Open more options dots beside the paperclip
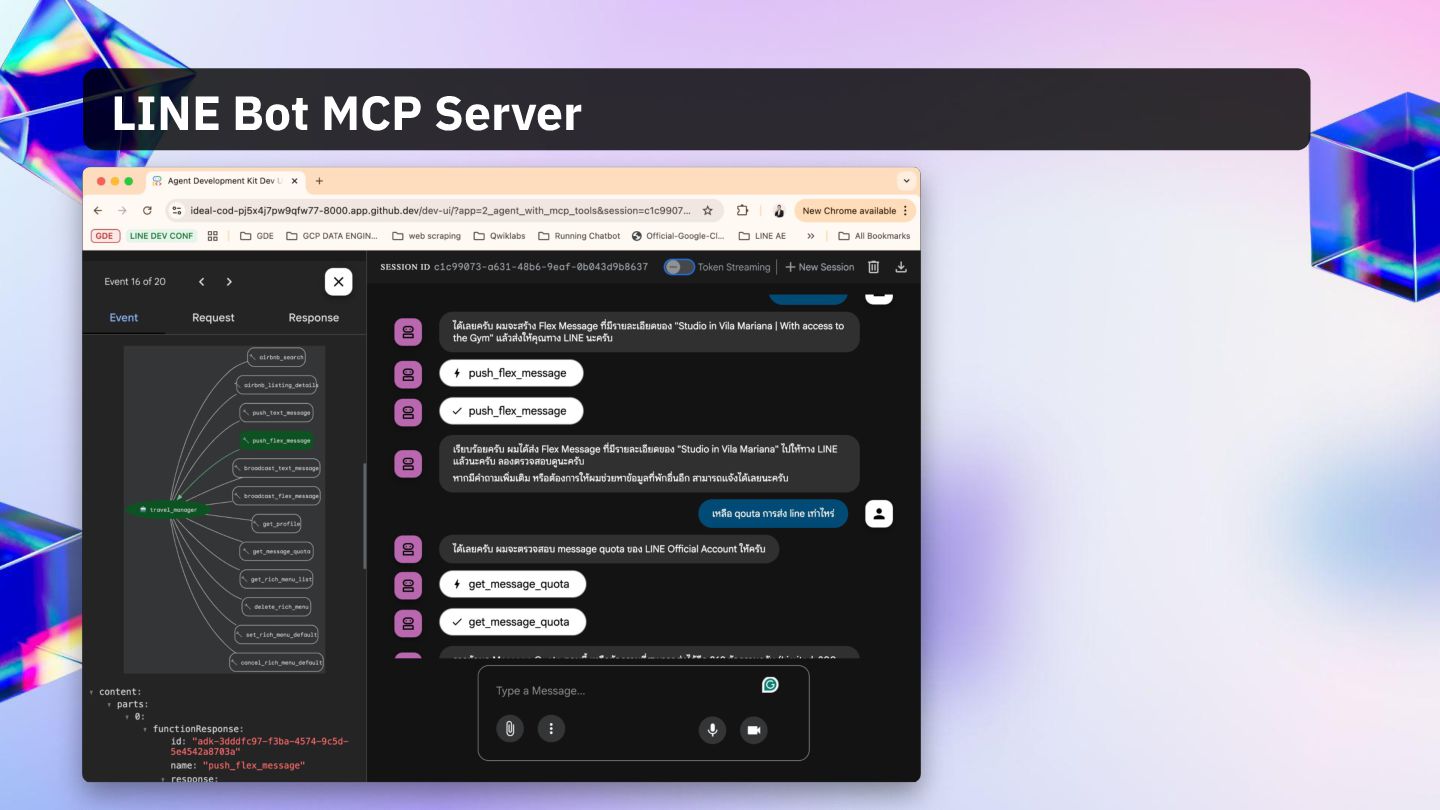This screenshot has height=810, width=1440. coord(551,729)
